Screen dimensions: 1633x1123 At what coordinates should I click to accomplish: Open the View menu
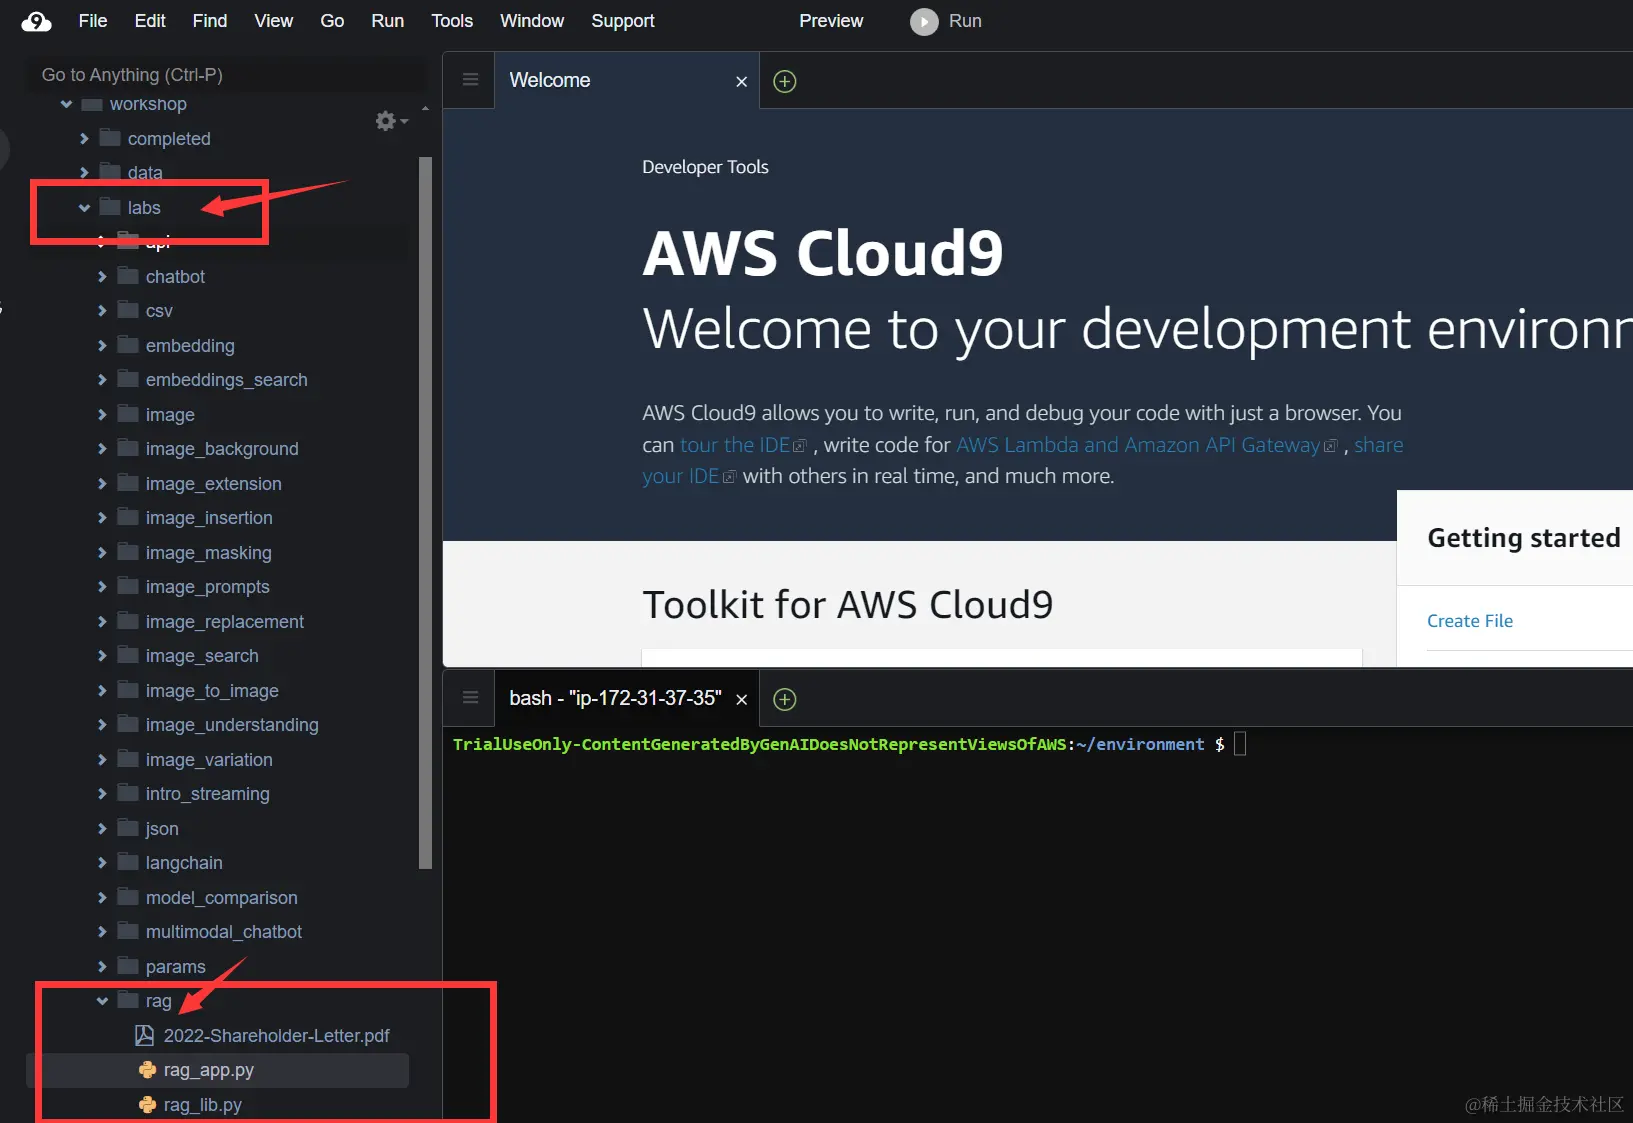[273, 21]
